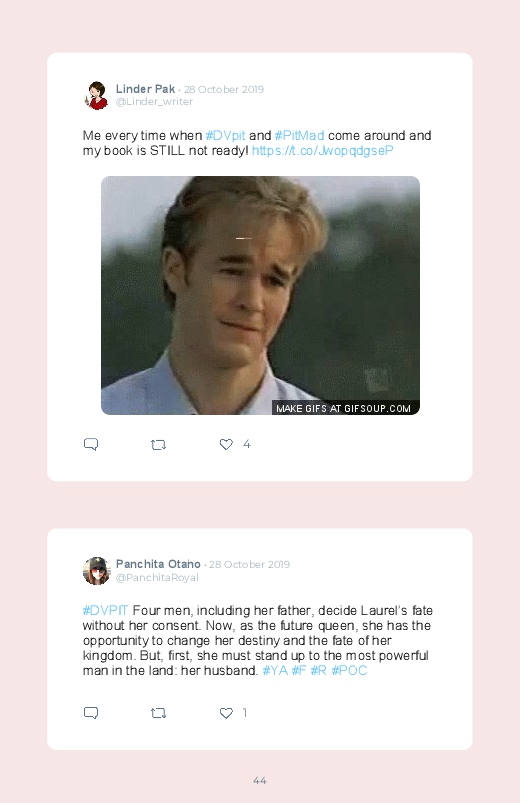Open the crying man GIF image
This screenshot has height=803, width=520.
260,295
